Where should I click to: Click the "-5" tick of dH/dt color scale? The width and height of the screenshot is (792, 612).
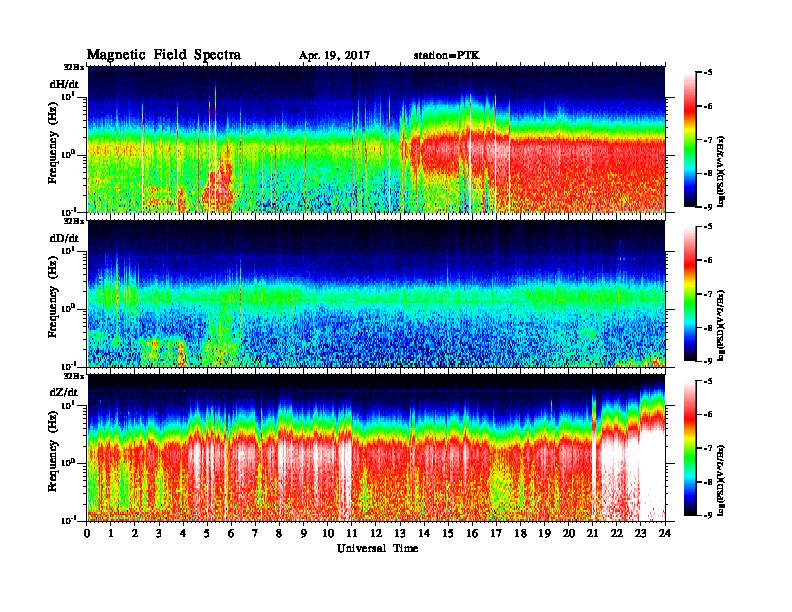[x=708, y=73]
